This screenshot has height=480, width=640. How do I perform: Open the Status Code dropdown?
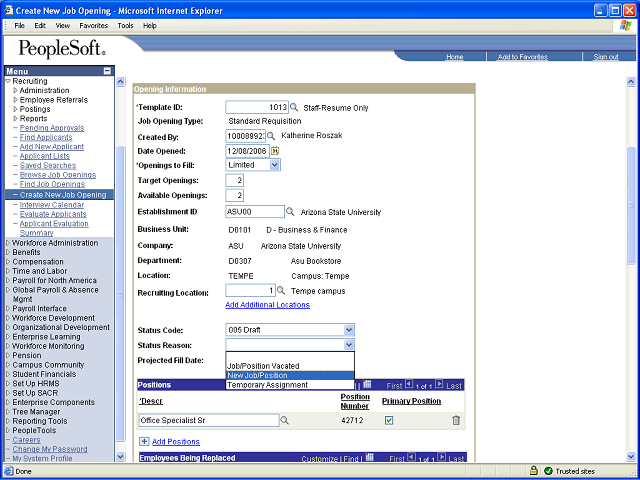coord(349,330)
